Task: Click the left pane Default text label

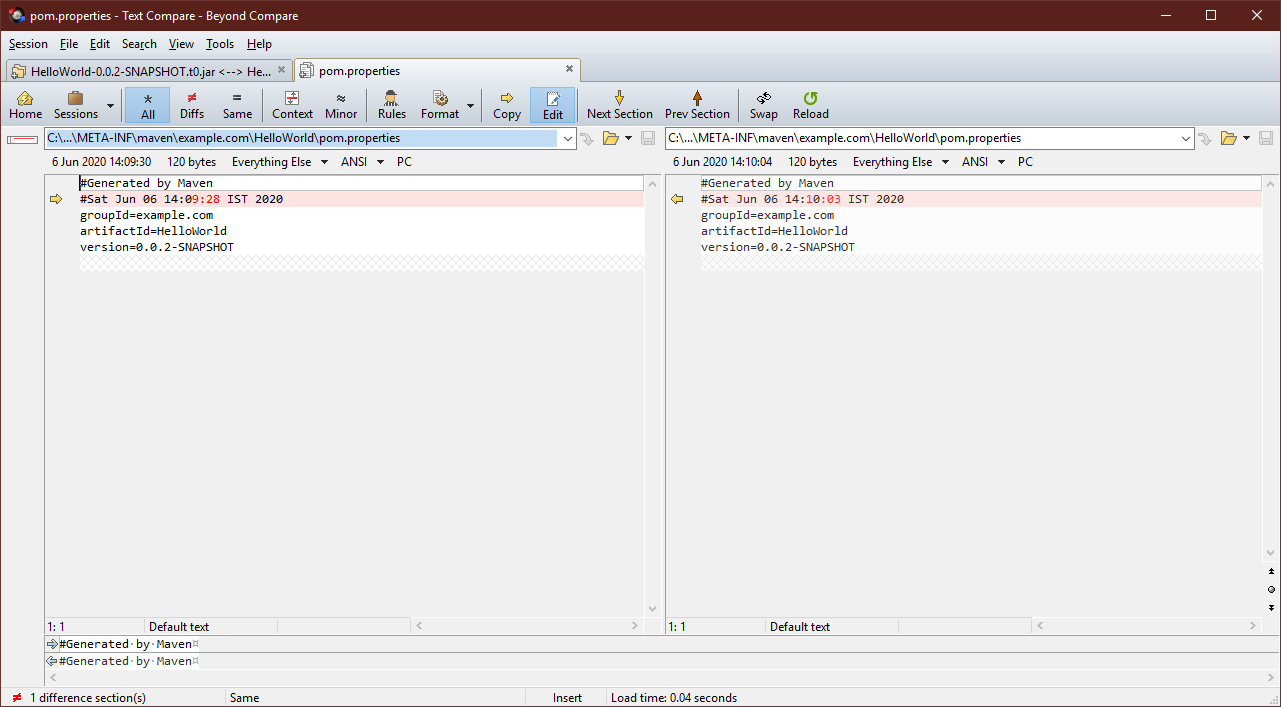Action: tap(179, 627)
